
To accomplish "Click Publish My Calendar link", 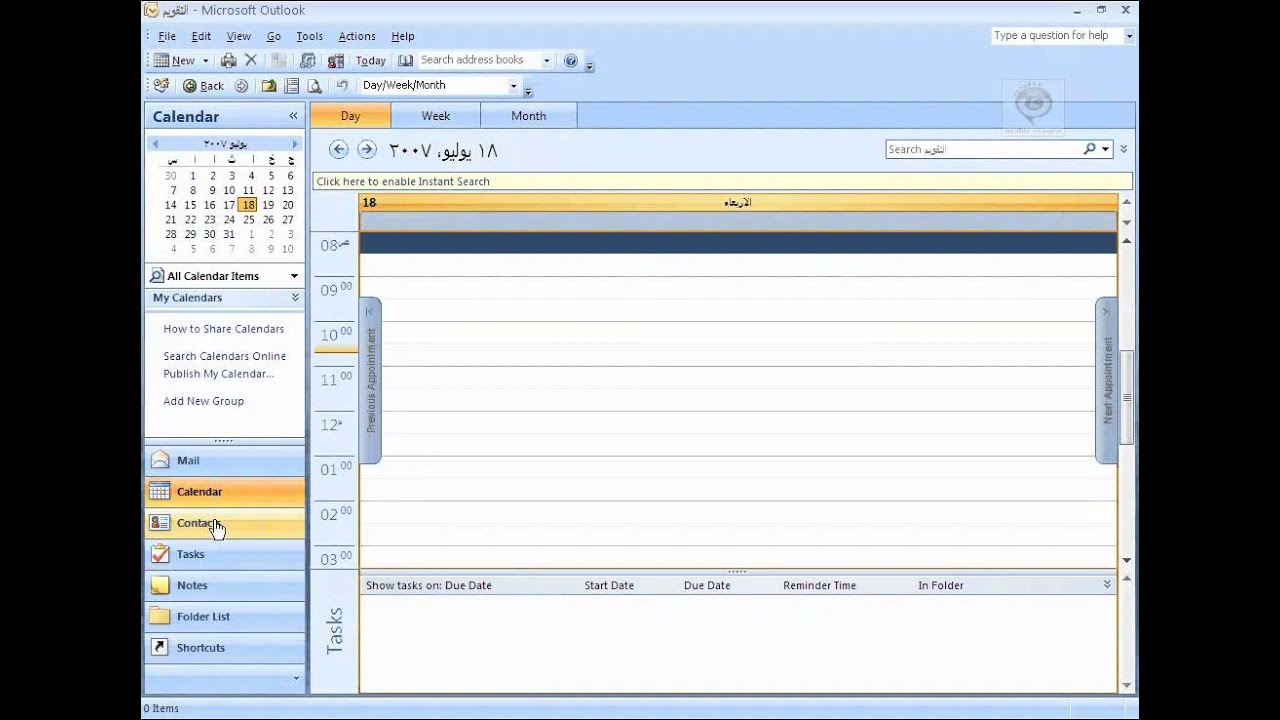I will pos(219,374).
